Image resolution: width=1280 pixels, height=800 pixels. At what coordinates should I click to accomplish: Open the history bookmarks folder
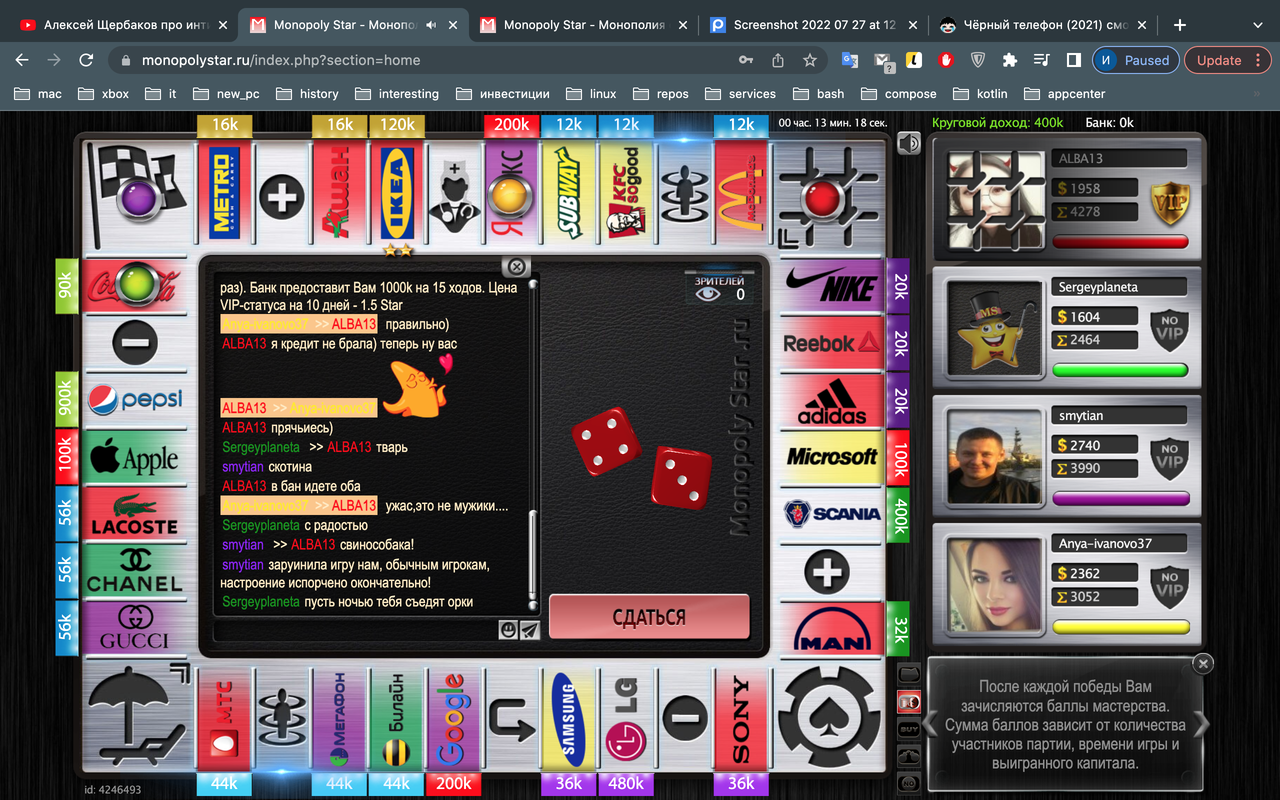click(305, 94)
